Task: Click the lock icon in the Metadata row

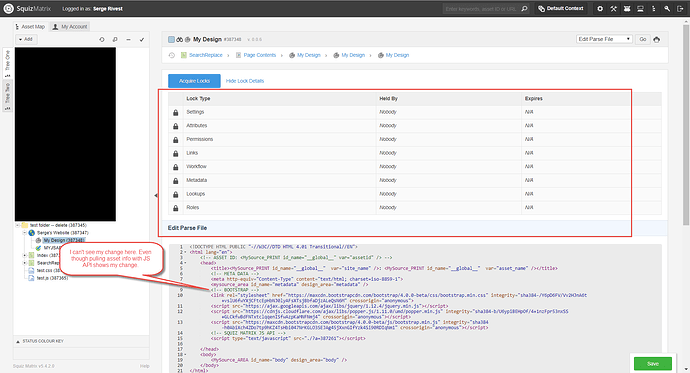Action: tap(176, 181)
